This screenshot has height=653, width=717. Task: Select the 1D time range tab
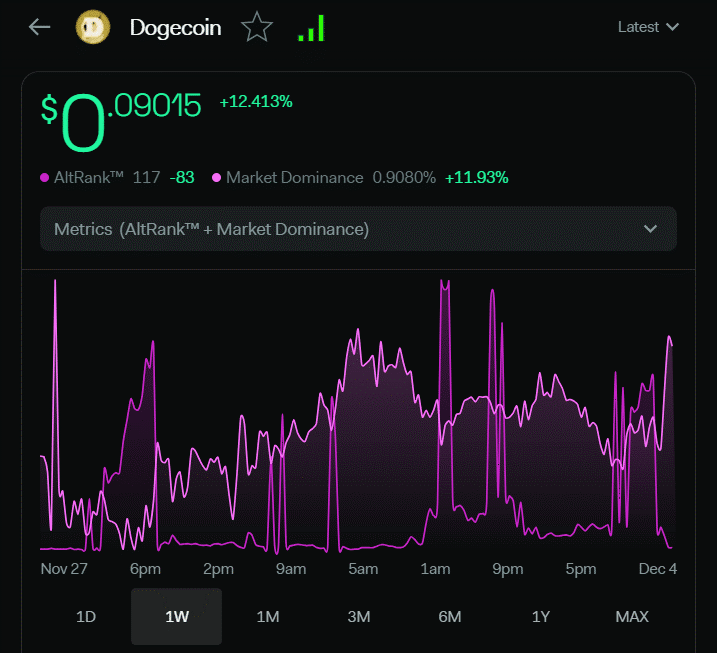(x=86, y=616)
